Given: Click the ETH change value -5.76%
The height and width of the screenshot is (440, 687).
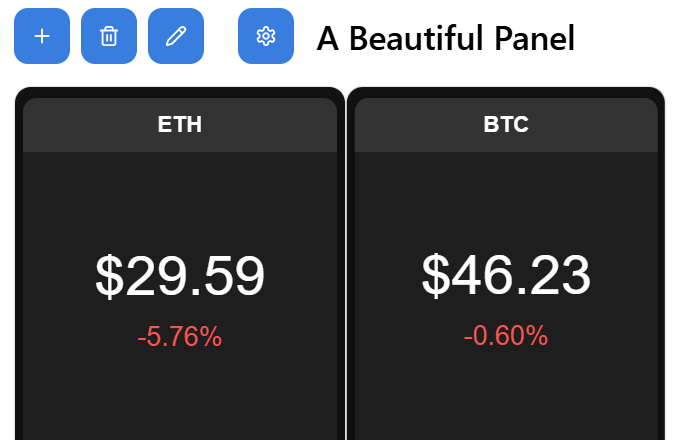Looking at the screenshot, I should point(180,338).
